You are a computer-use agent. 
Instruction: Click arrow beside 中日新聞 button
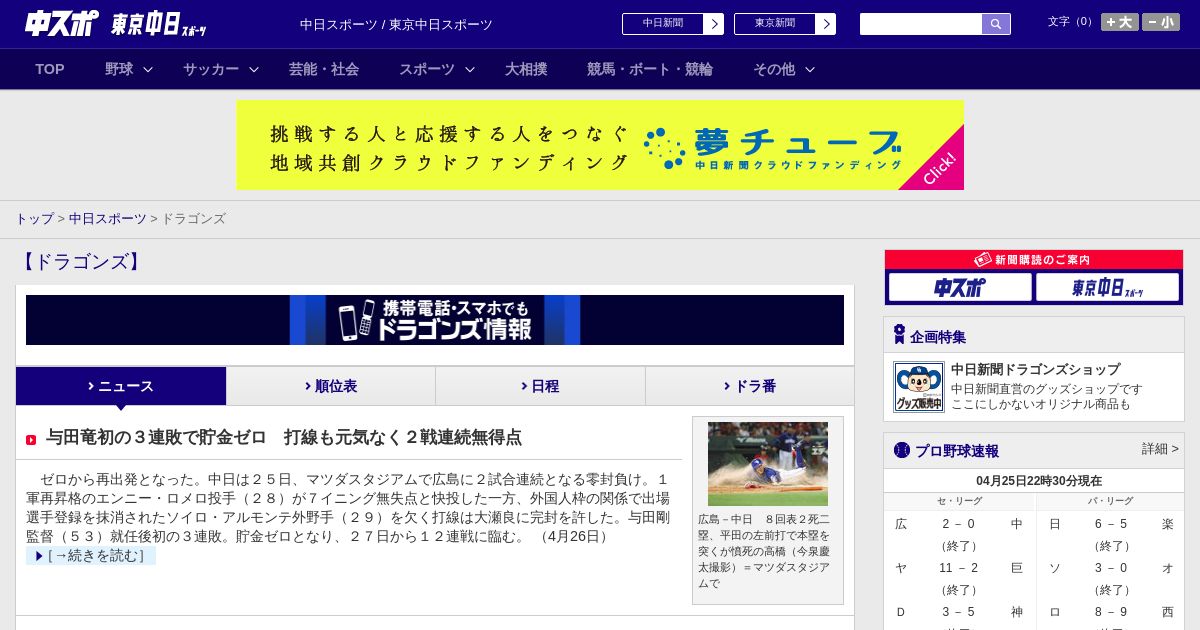(x=714, y=24)
